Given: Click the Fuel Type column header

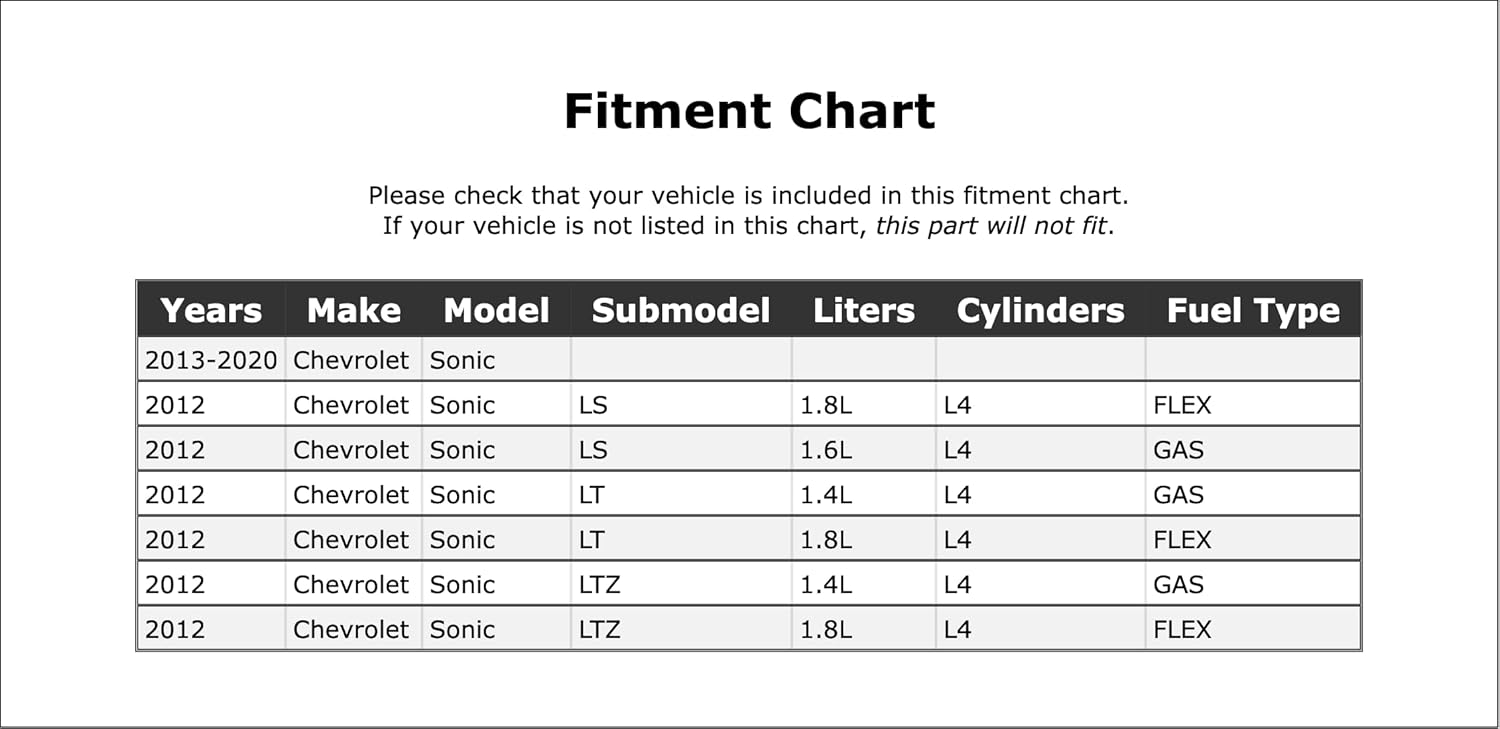Looking at the screenshot, I should click(x=1253, y=310).
